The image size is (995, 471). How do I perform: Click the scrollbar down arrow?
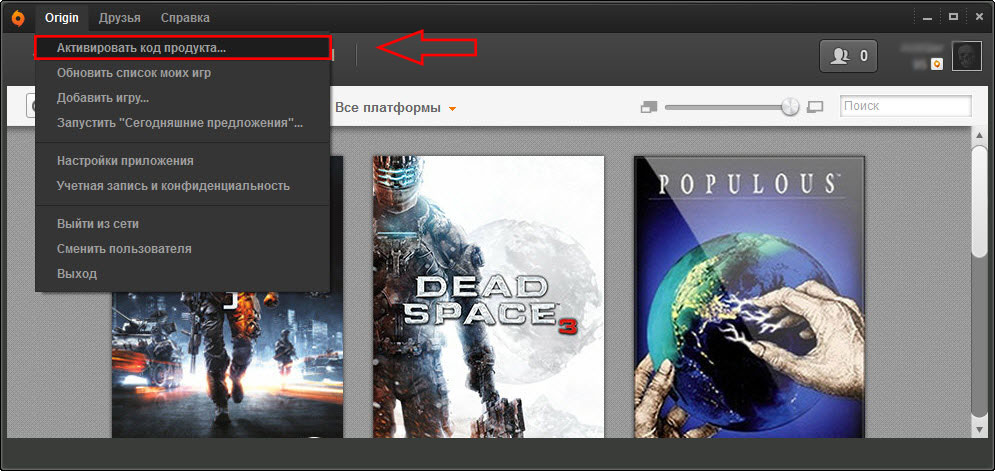[x=979, y=430]
